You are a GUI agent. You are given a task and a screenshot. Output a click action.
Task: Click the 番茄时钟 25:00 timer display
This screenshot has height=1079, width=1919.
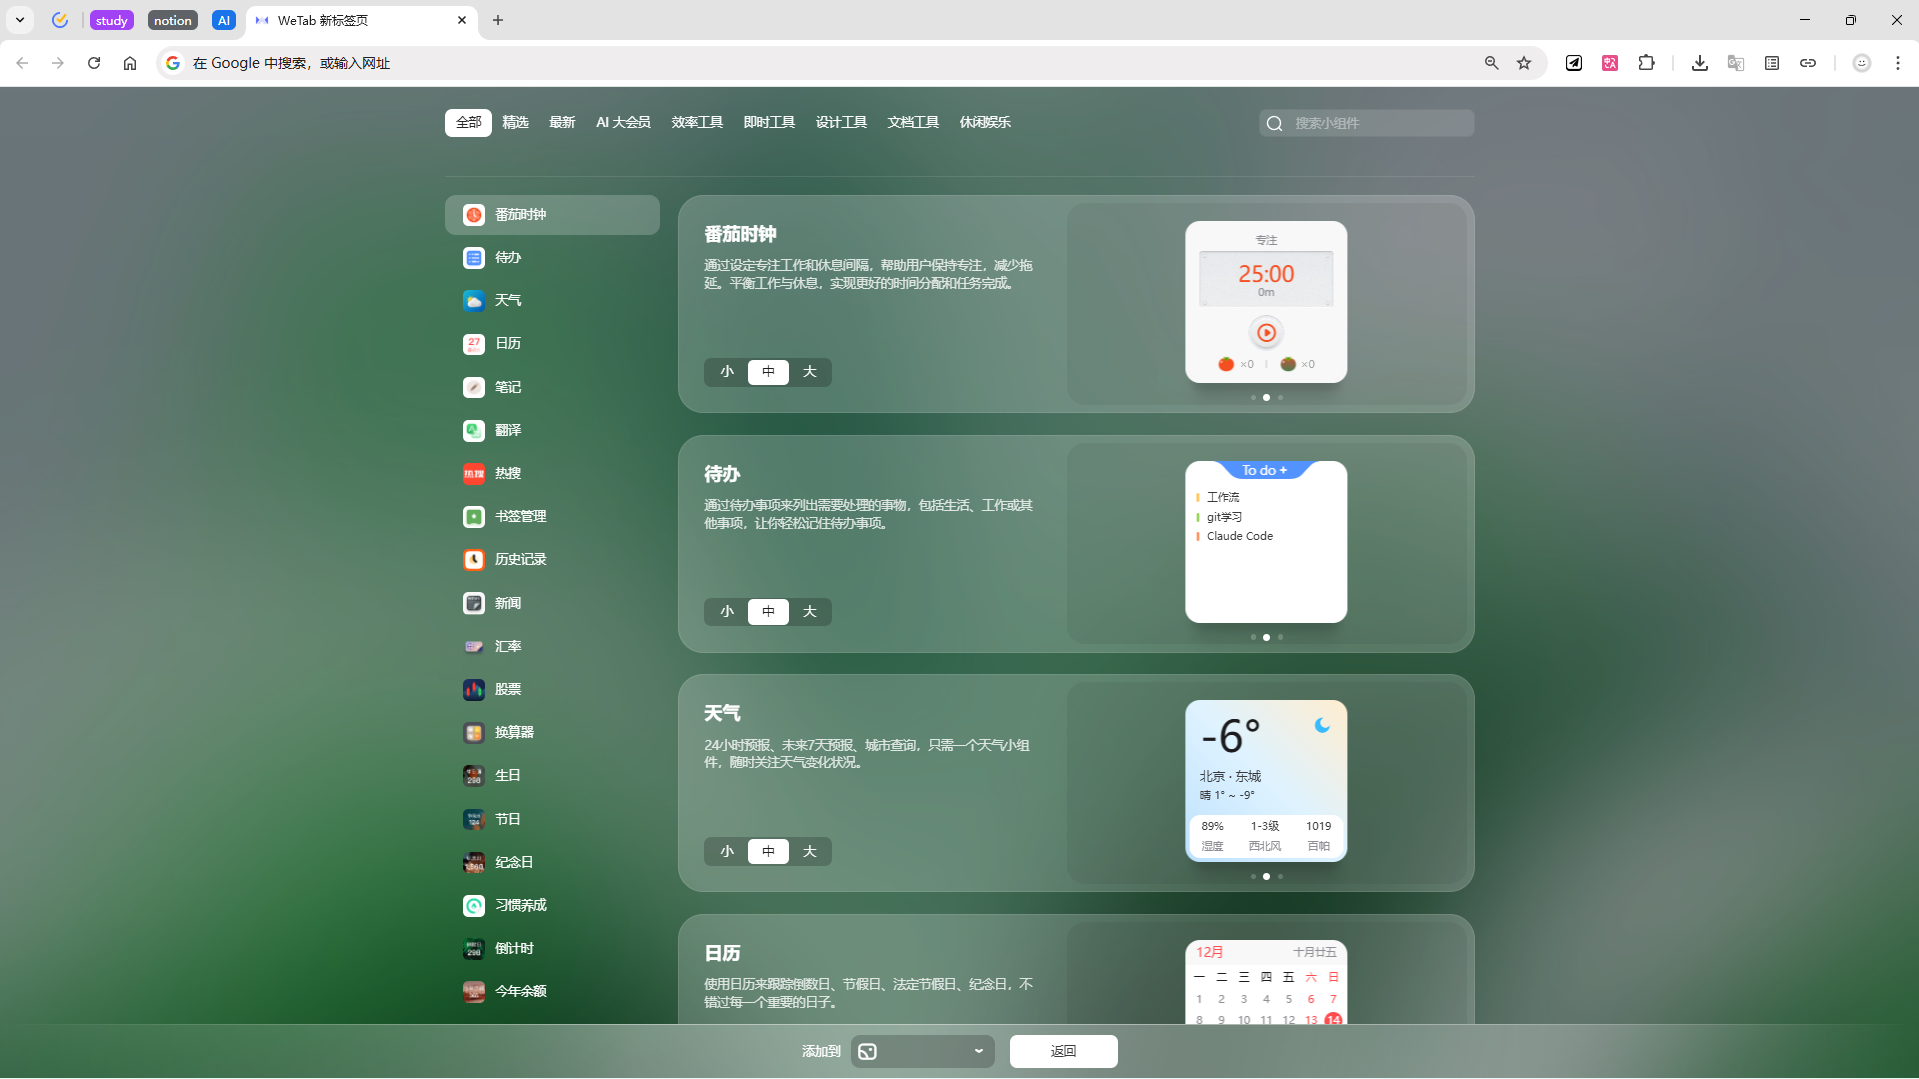(x=1266, y=279)
